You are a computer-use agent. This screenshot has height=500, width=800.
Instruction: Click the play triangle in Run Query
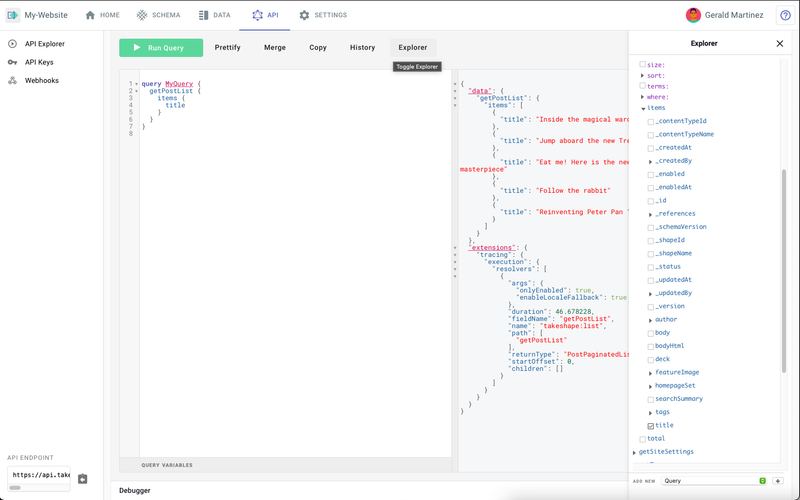point(137,47)
